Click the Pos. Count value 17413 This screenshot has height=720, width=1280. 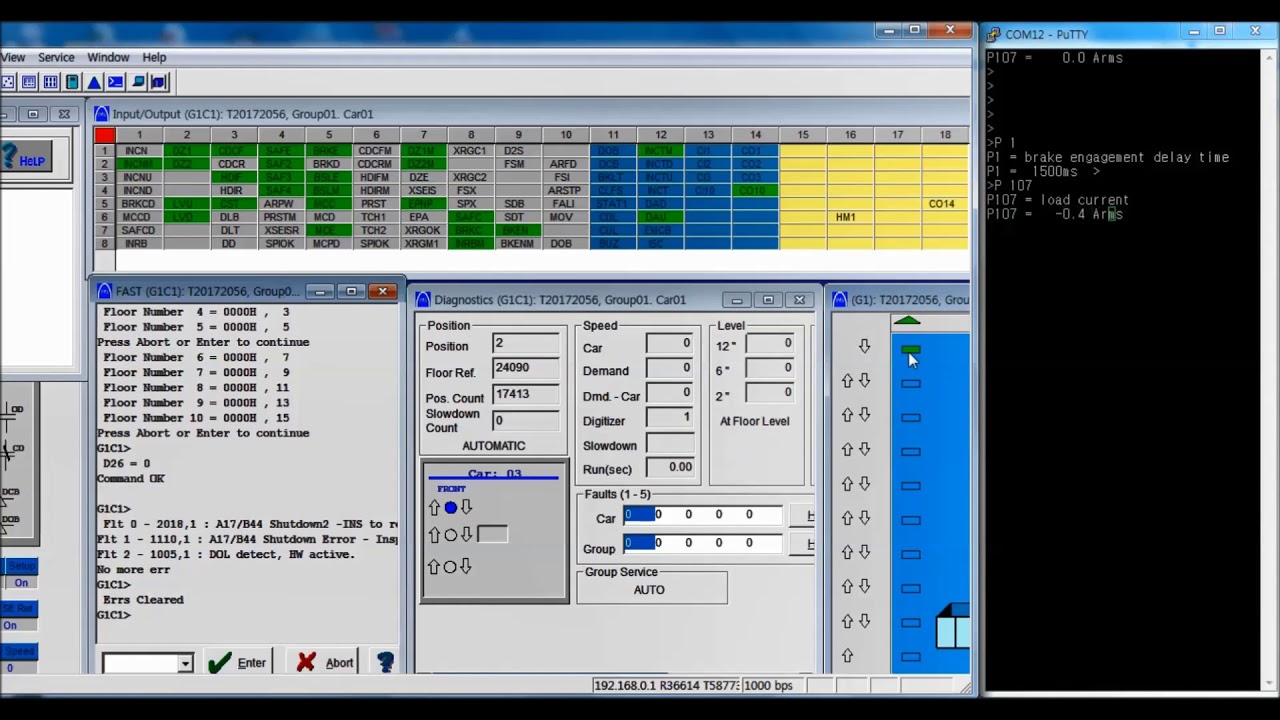point(525,395)
